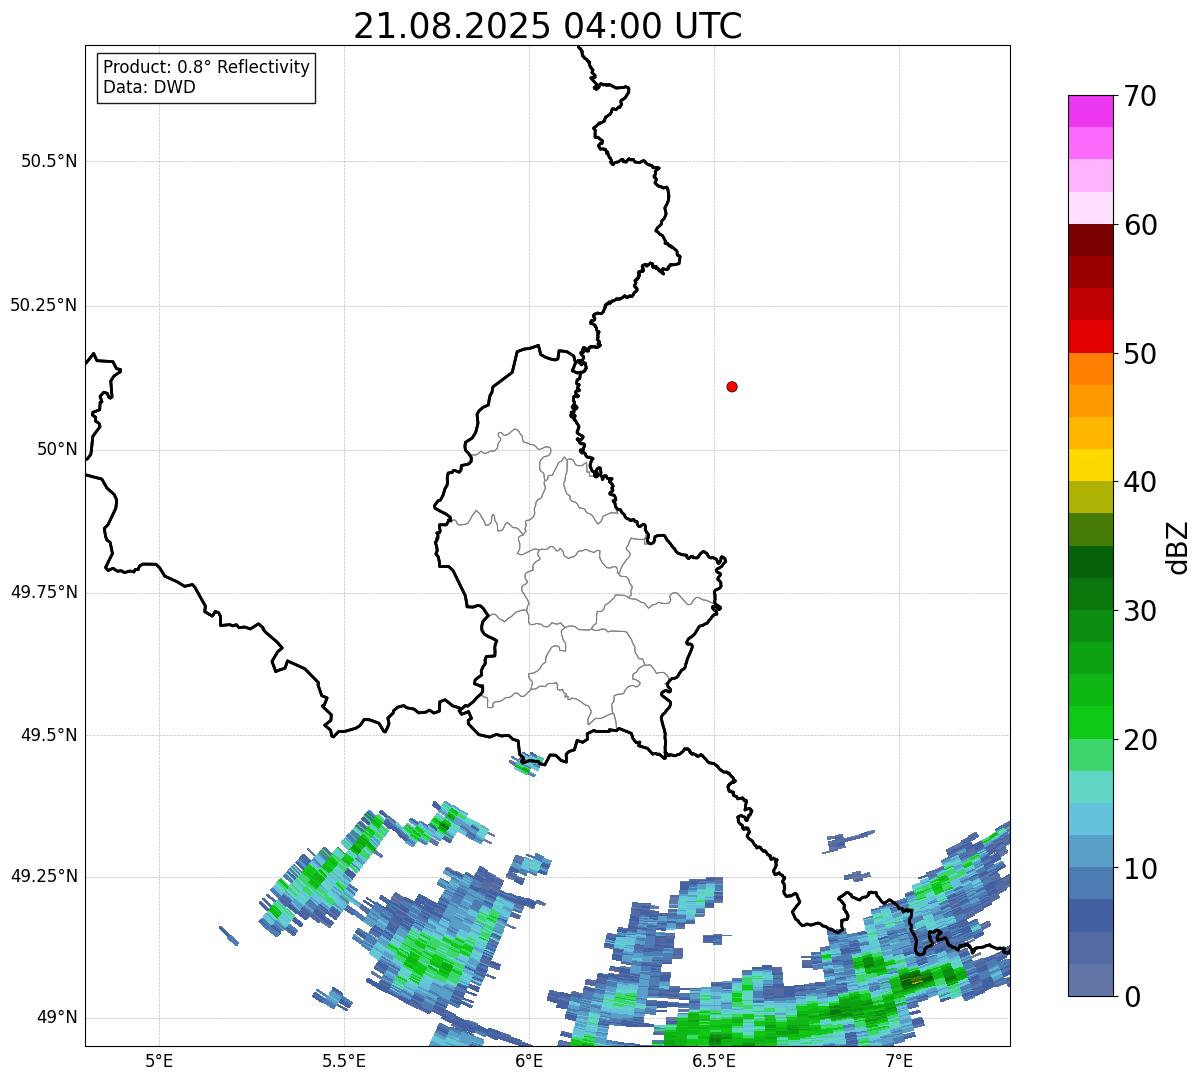Click the 50.25°N latitude label
The image size is (1202, 1081).
tap(44, 305)
